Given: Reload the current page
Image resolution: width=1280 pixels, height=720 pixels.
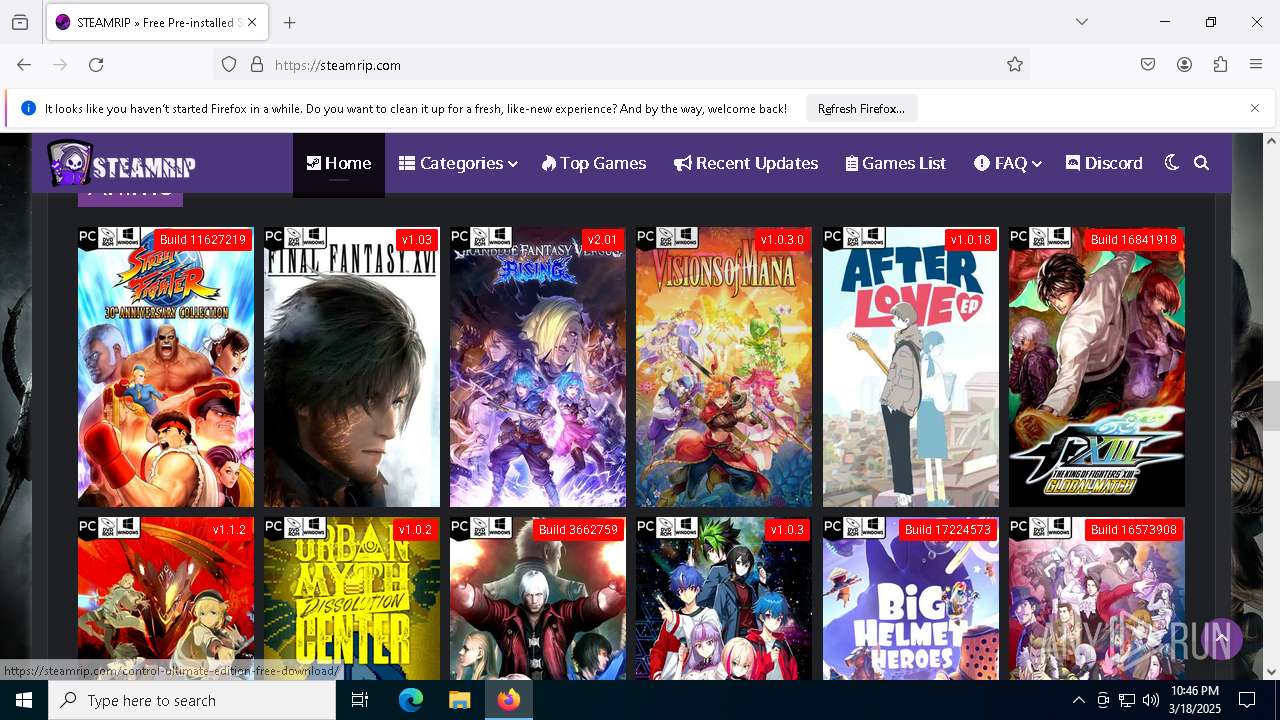Looking at the screenshot, I should pyautogui.click(x=96, y=65).
